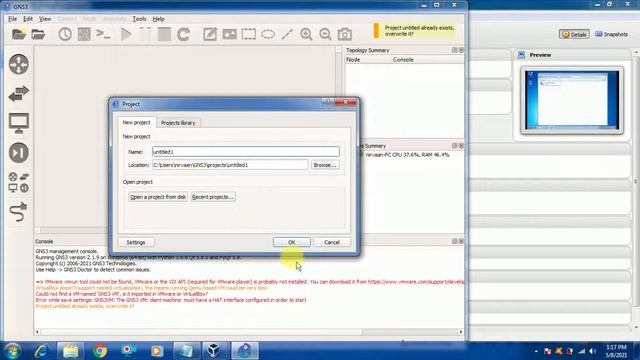
Task: Click the server nirvaan-PC CPU usage row
Action: [x=408, y=155]
